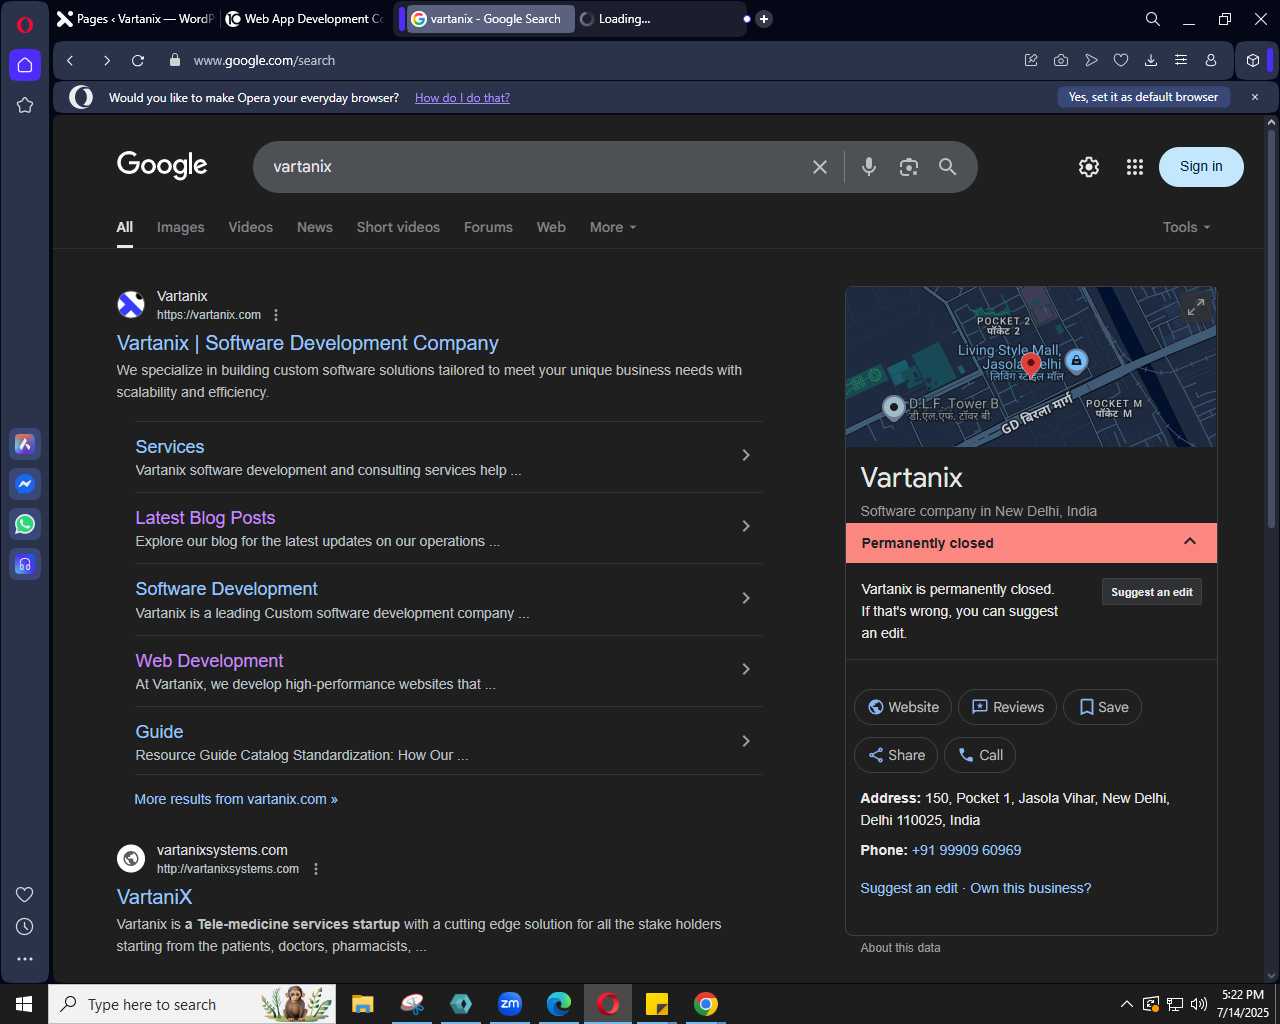Open More results from vartanix.com
The height and width of the screenshot is (1024, 1280).
coord(236,799)
